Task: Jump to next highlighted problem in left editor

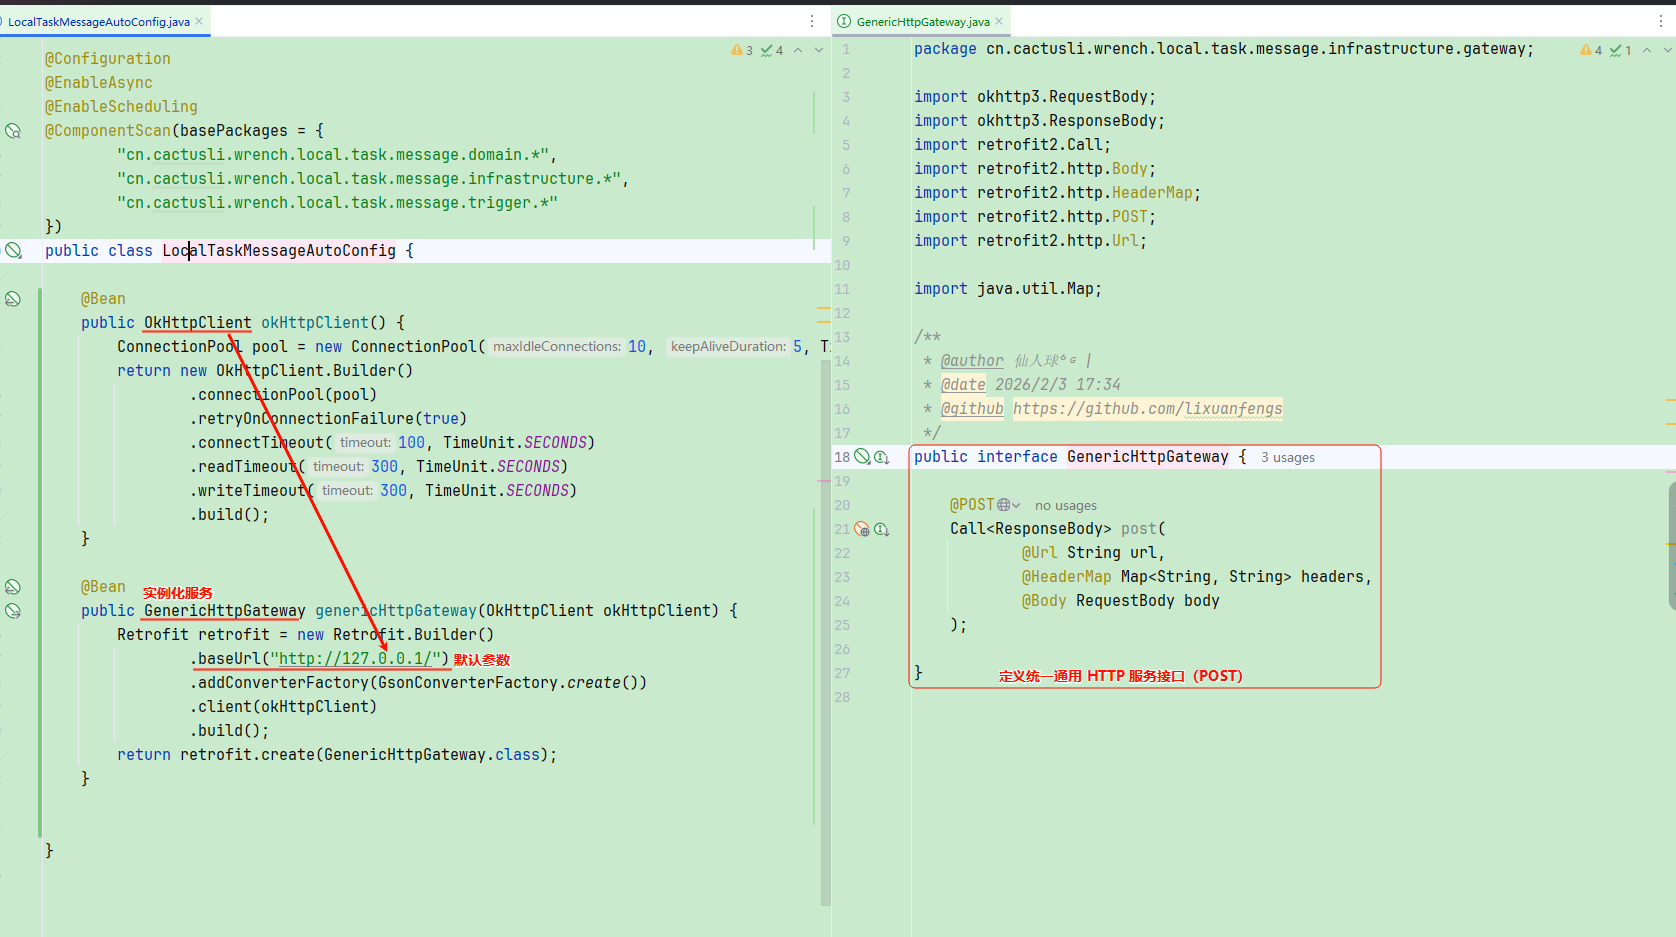Action: click(x=819, y=50)
